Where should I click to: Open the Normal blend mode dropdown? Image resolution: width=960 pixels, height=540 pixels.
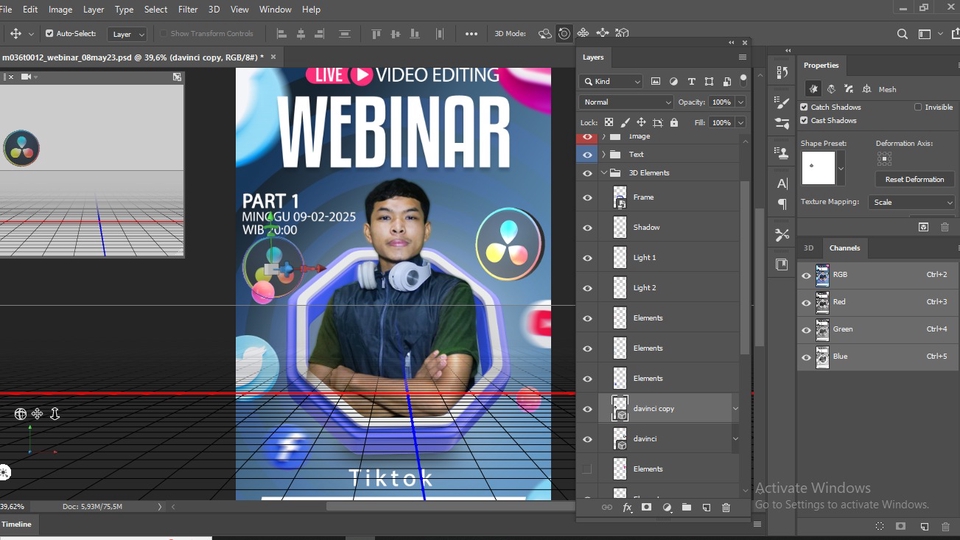[x=627, y=102]
